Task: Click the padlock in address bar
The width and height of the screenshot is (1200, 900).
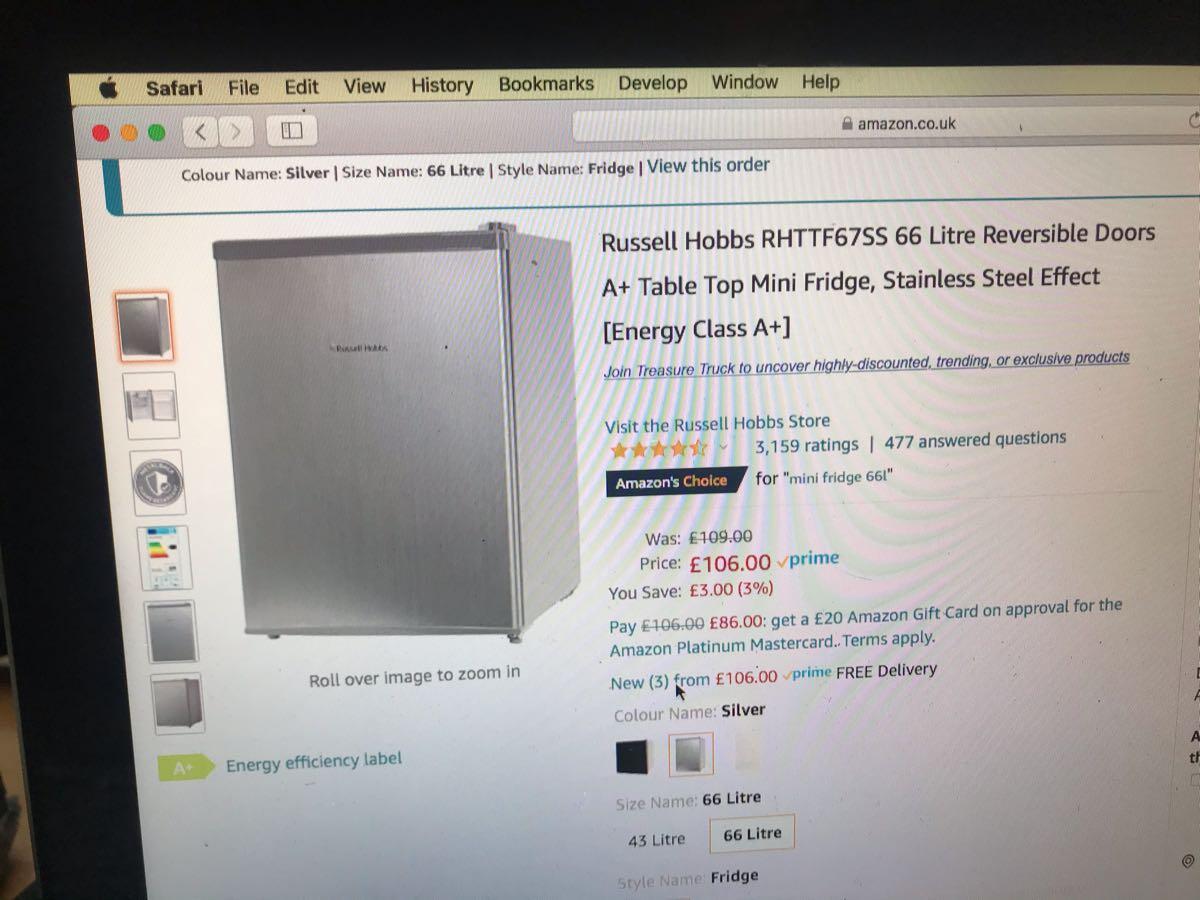Action: coord(847,125)
